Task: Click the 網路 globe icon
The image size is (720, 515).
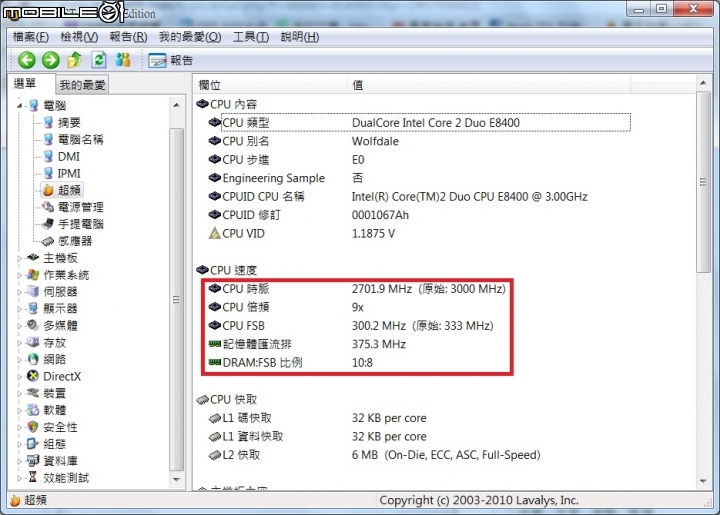Action: pyautogui.click(x=33, y=359)
